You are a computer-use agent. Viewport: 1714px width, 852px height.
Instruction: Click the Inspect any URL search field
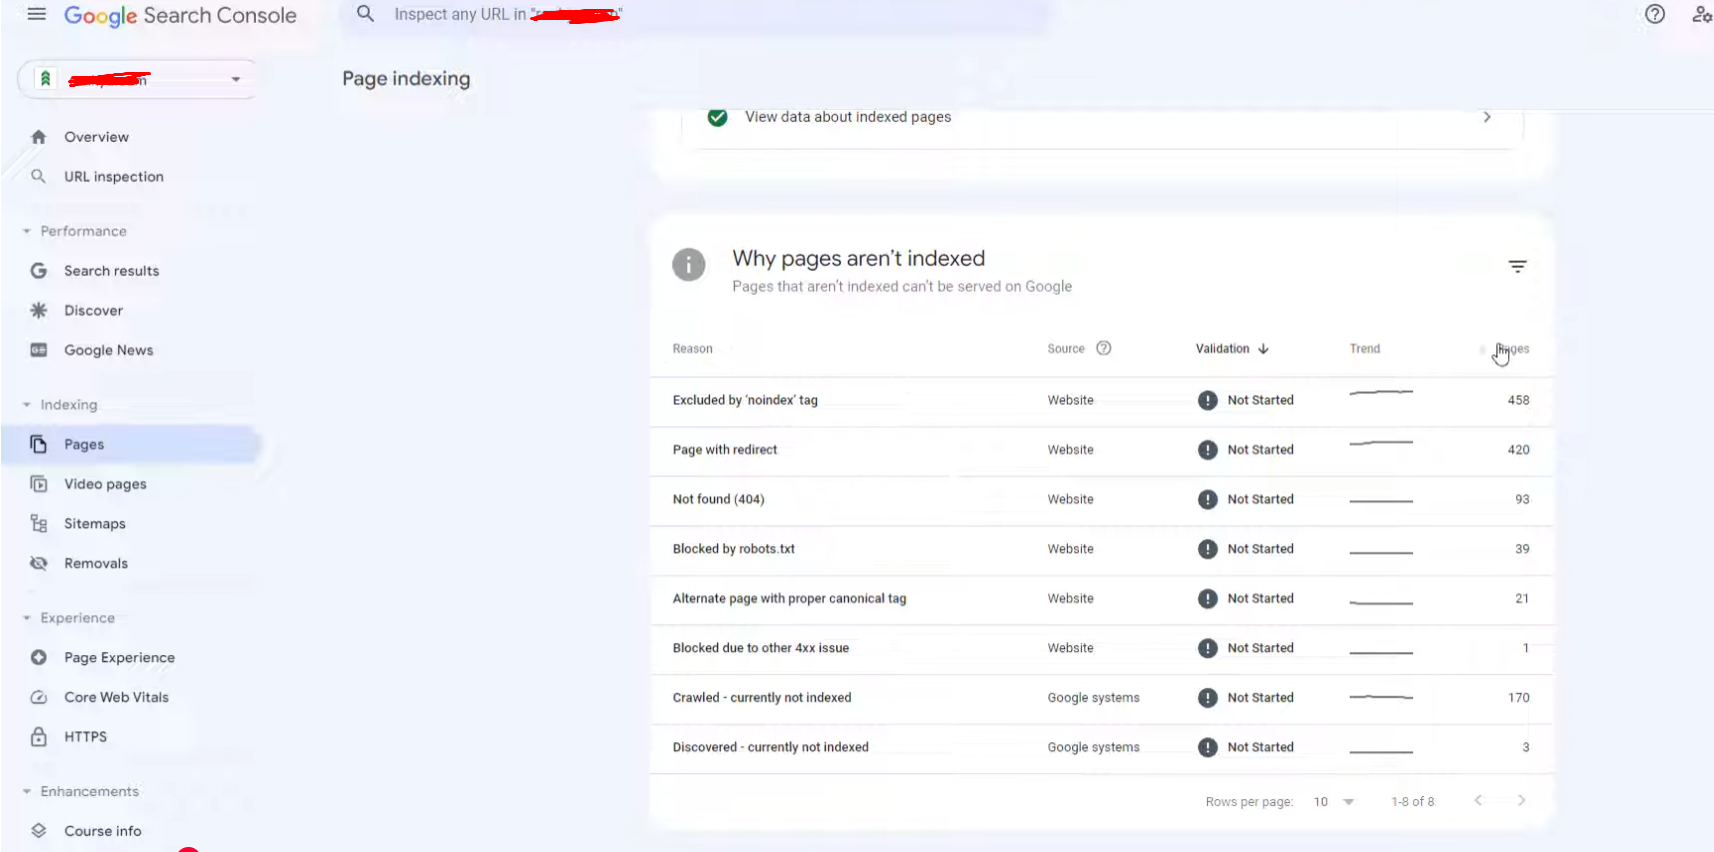pos(696,15)
